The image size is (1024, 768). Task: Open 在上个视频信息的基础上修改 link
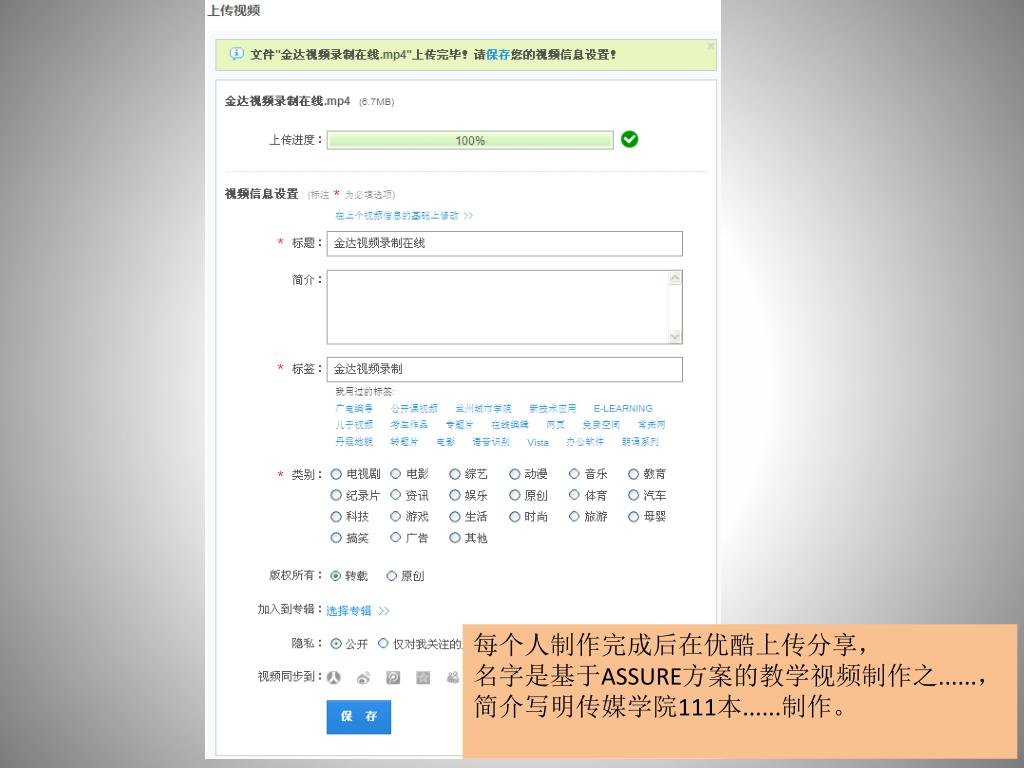(x=404, y=216)
